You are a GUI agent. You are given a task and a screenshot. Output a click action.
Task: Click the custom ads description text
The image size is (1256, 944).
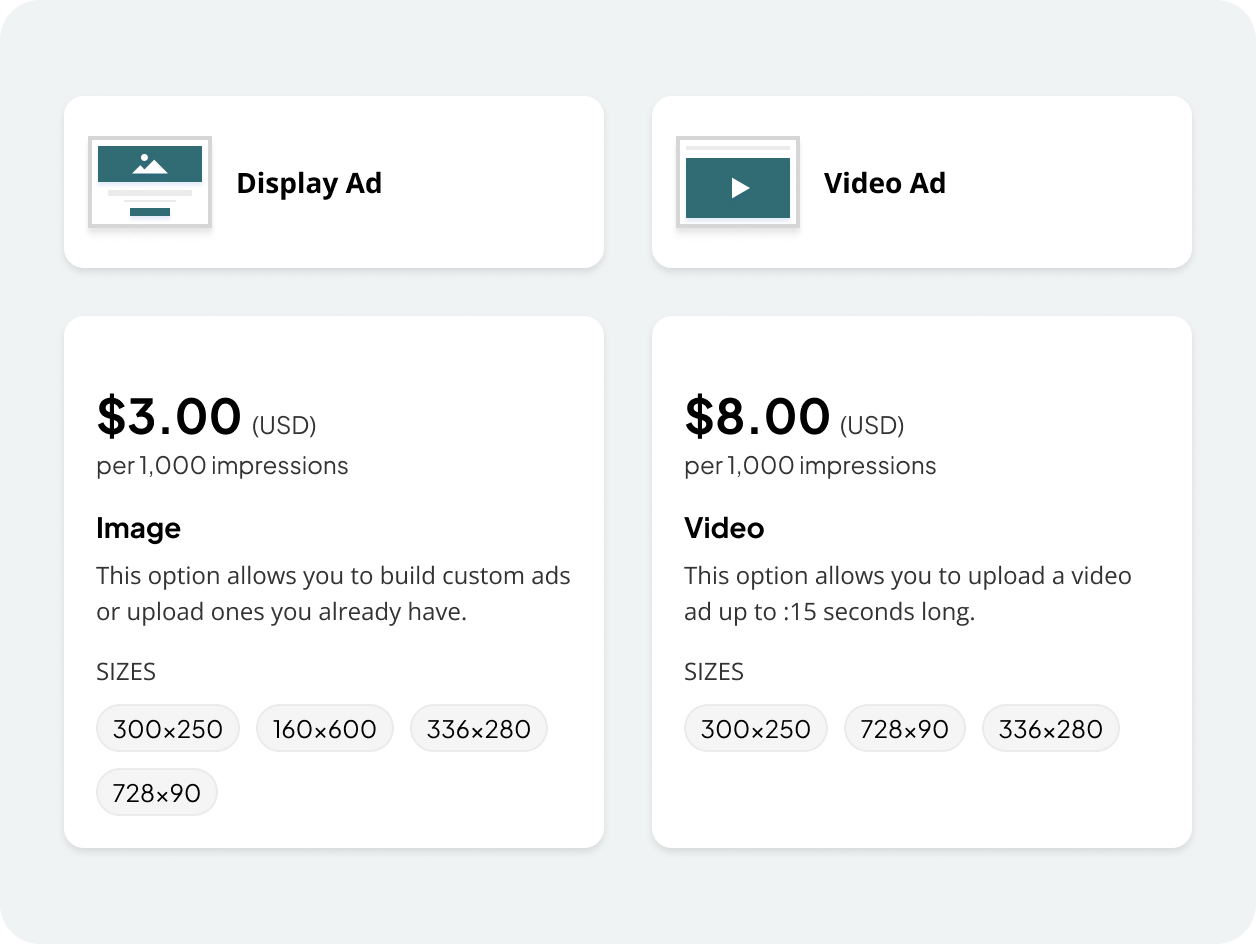(333, 593)
